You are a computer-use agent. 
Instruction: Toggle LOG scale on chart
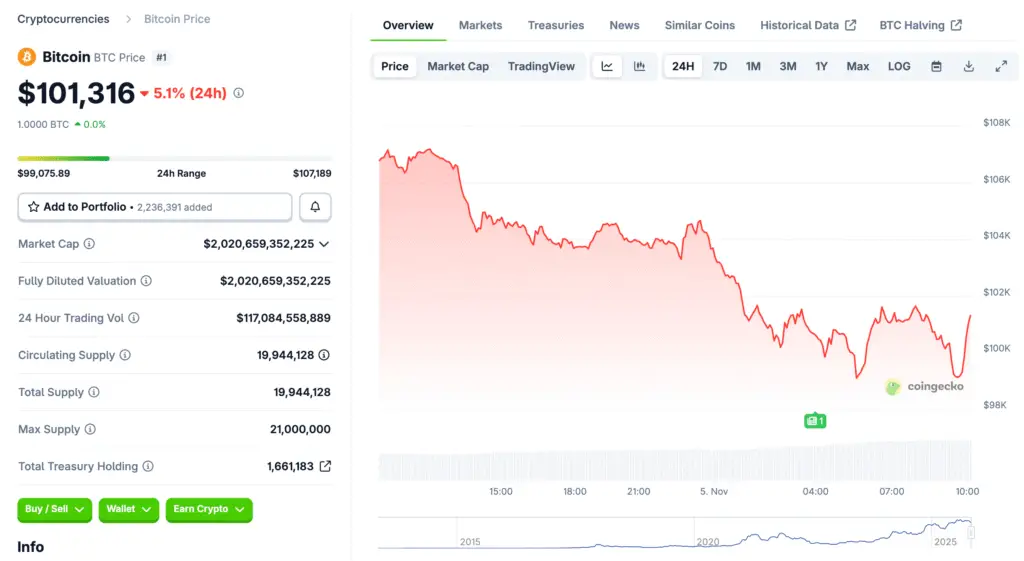(x=899, y=67)
